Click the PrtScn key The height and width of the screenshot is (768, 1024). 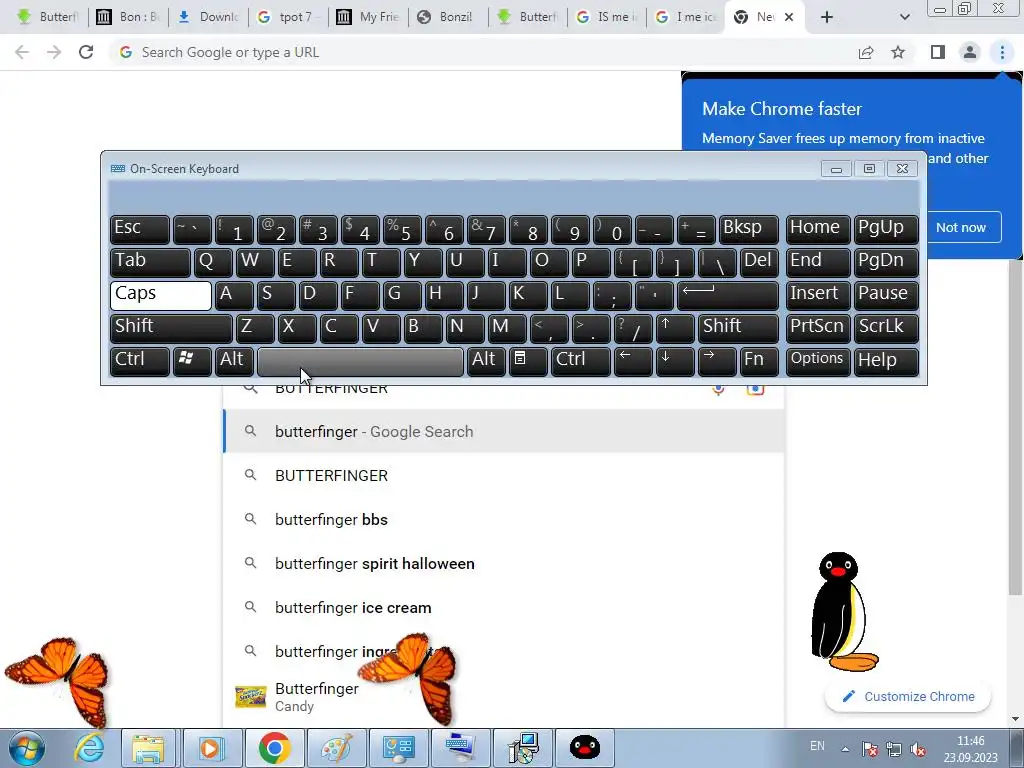[x=817, y=328]
